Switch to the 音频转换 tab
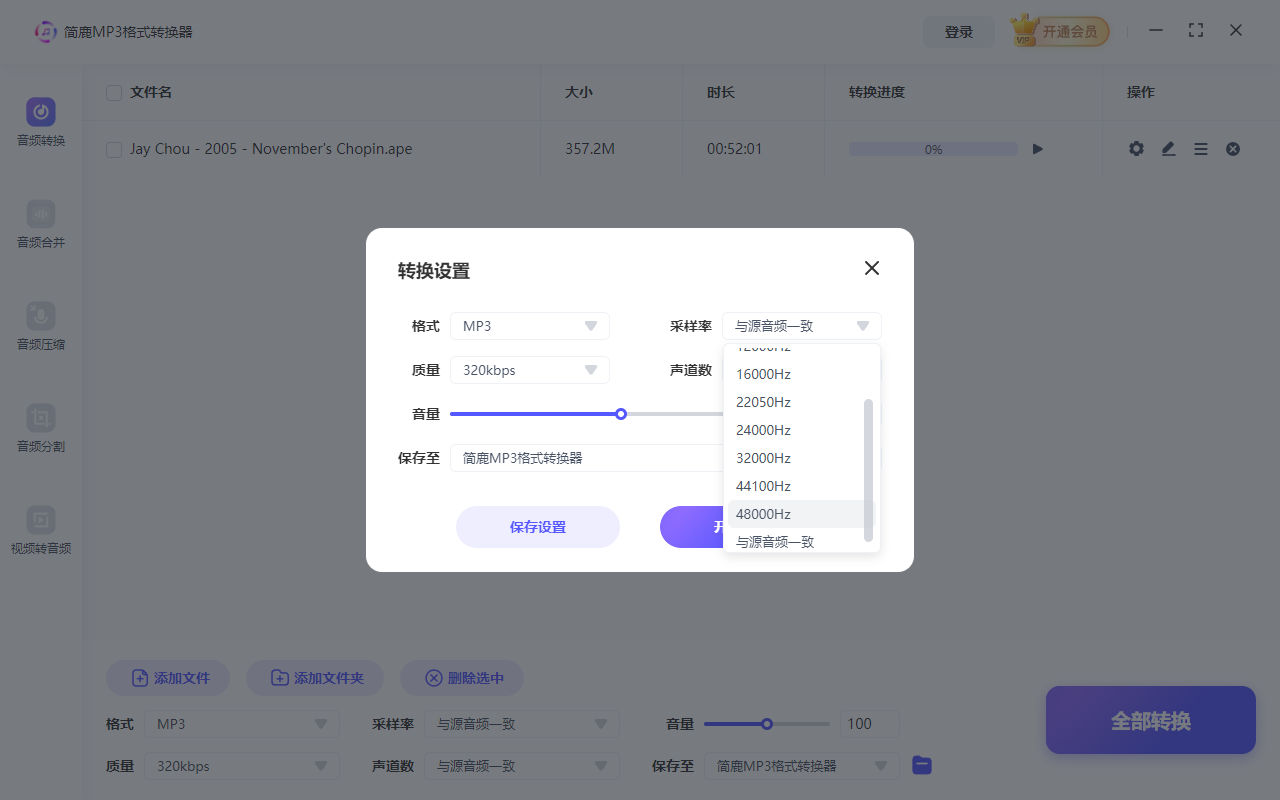This screenshot has height=800, width=1280. click(40, 121)
